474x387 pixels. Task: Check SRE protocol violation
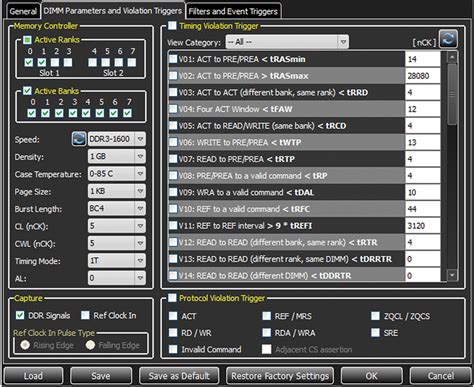(x=376, y=332)
